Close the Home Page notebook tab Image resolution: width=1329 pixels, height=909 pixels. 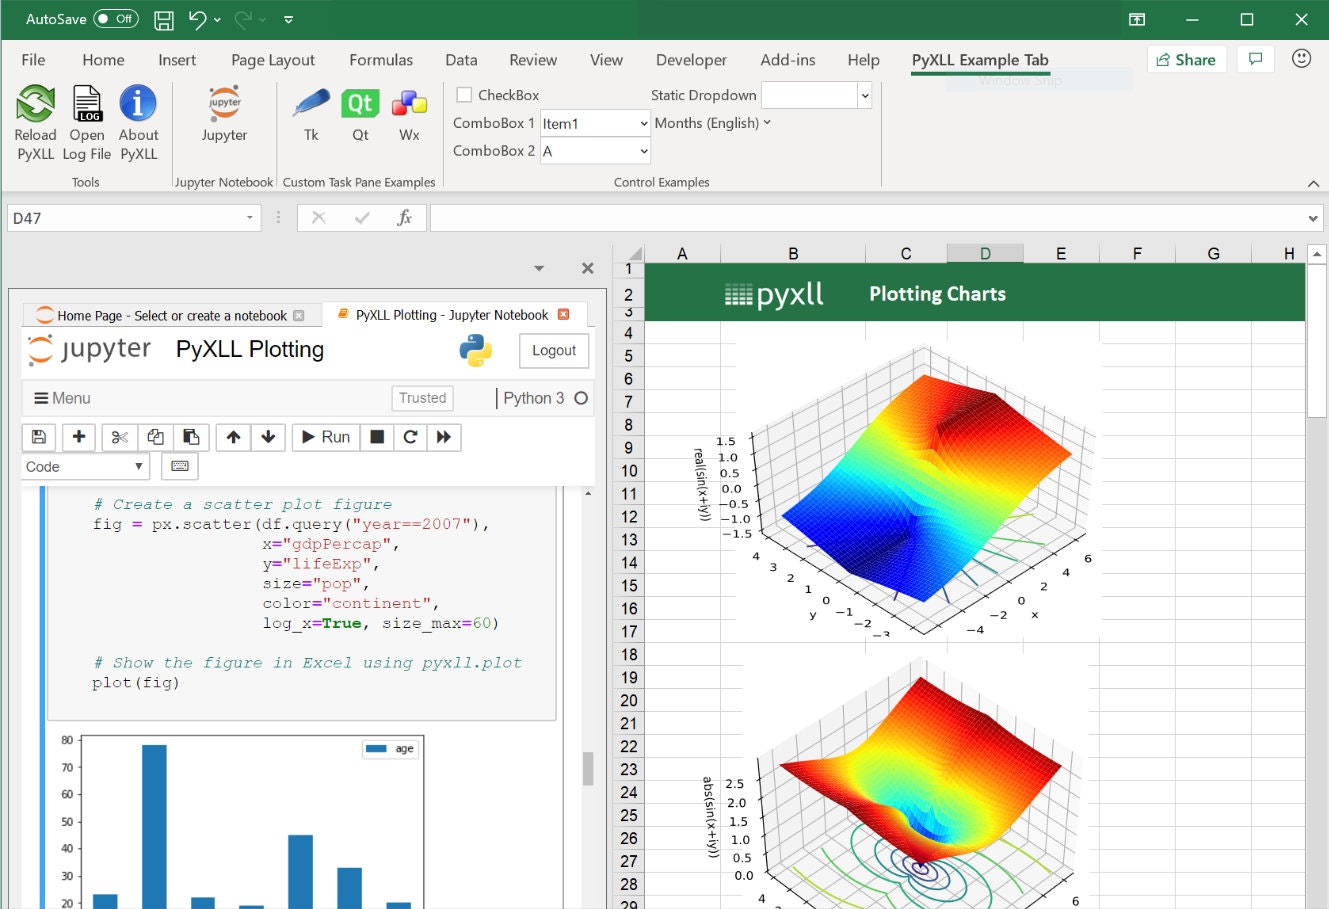click(298, 316)
